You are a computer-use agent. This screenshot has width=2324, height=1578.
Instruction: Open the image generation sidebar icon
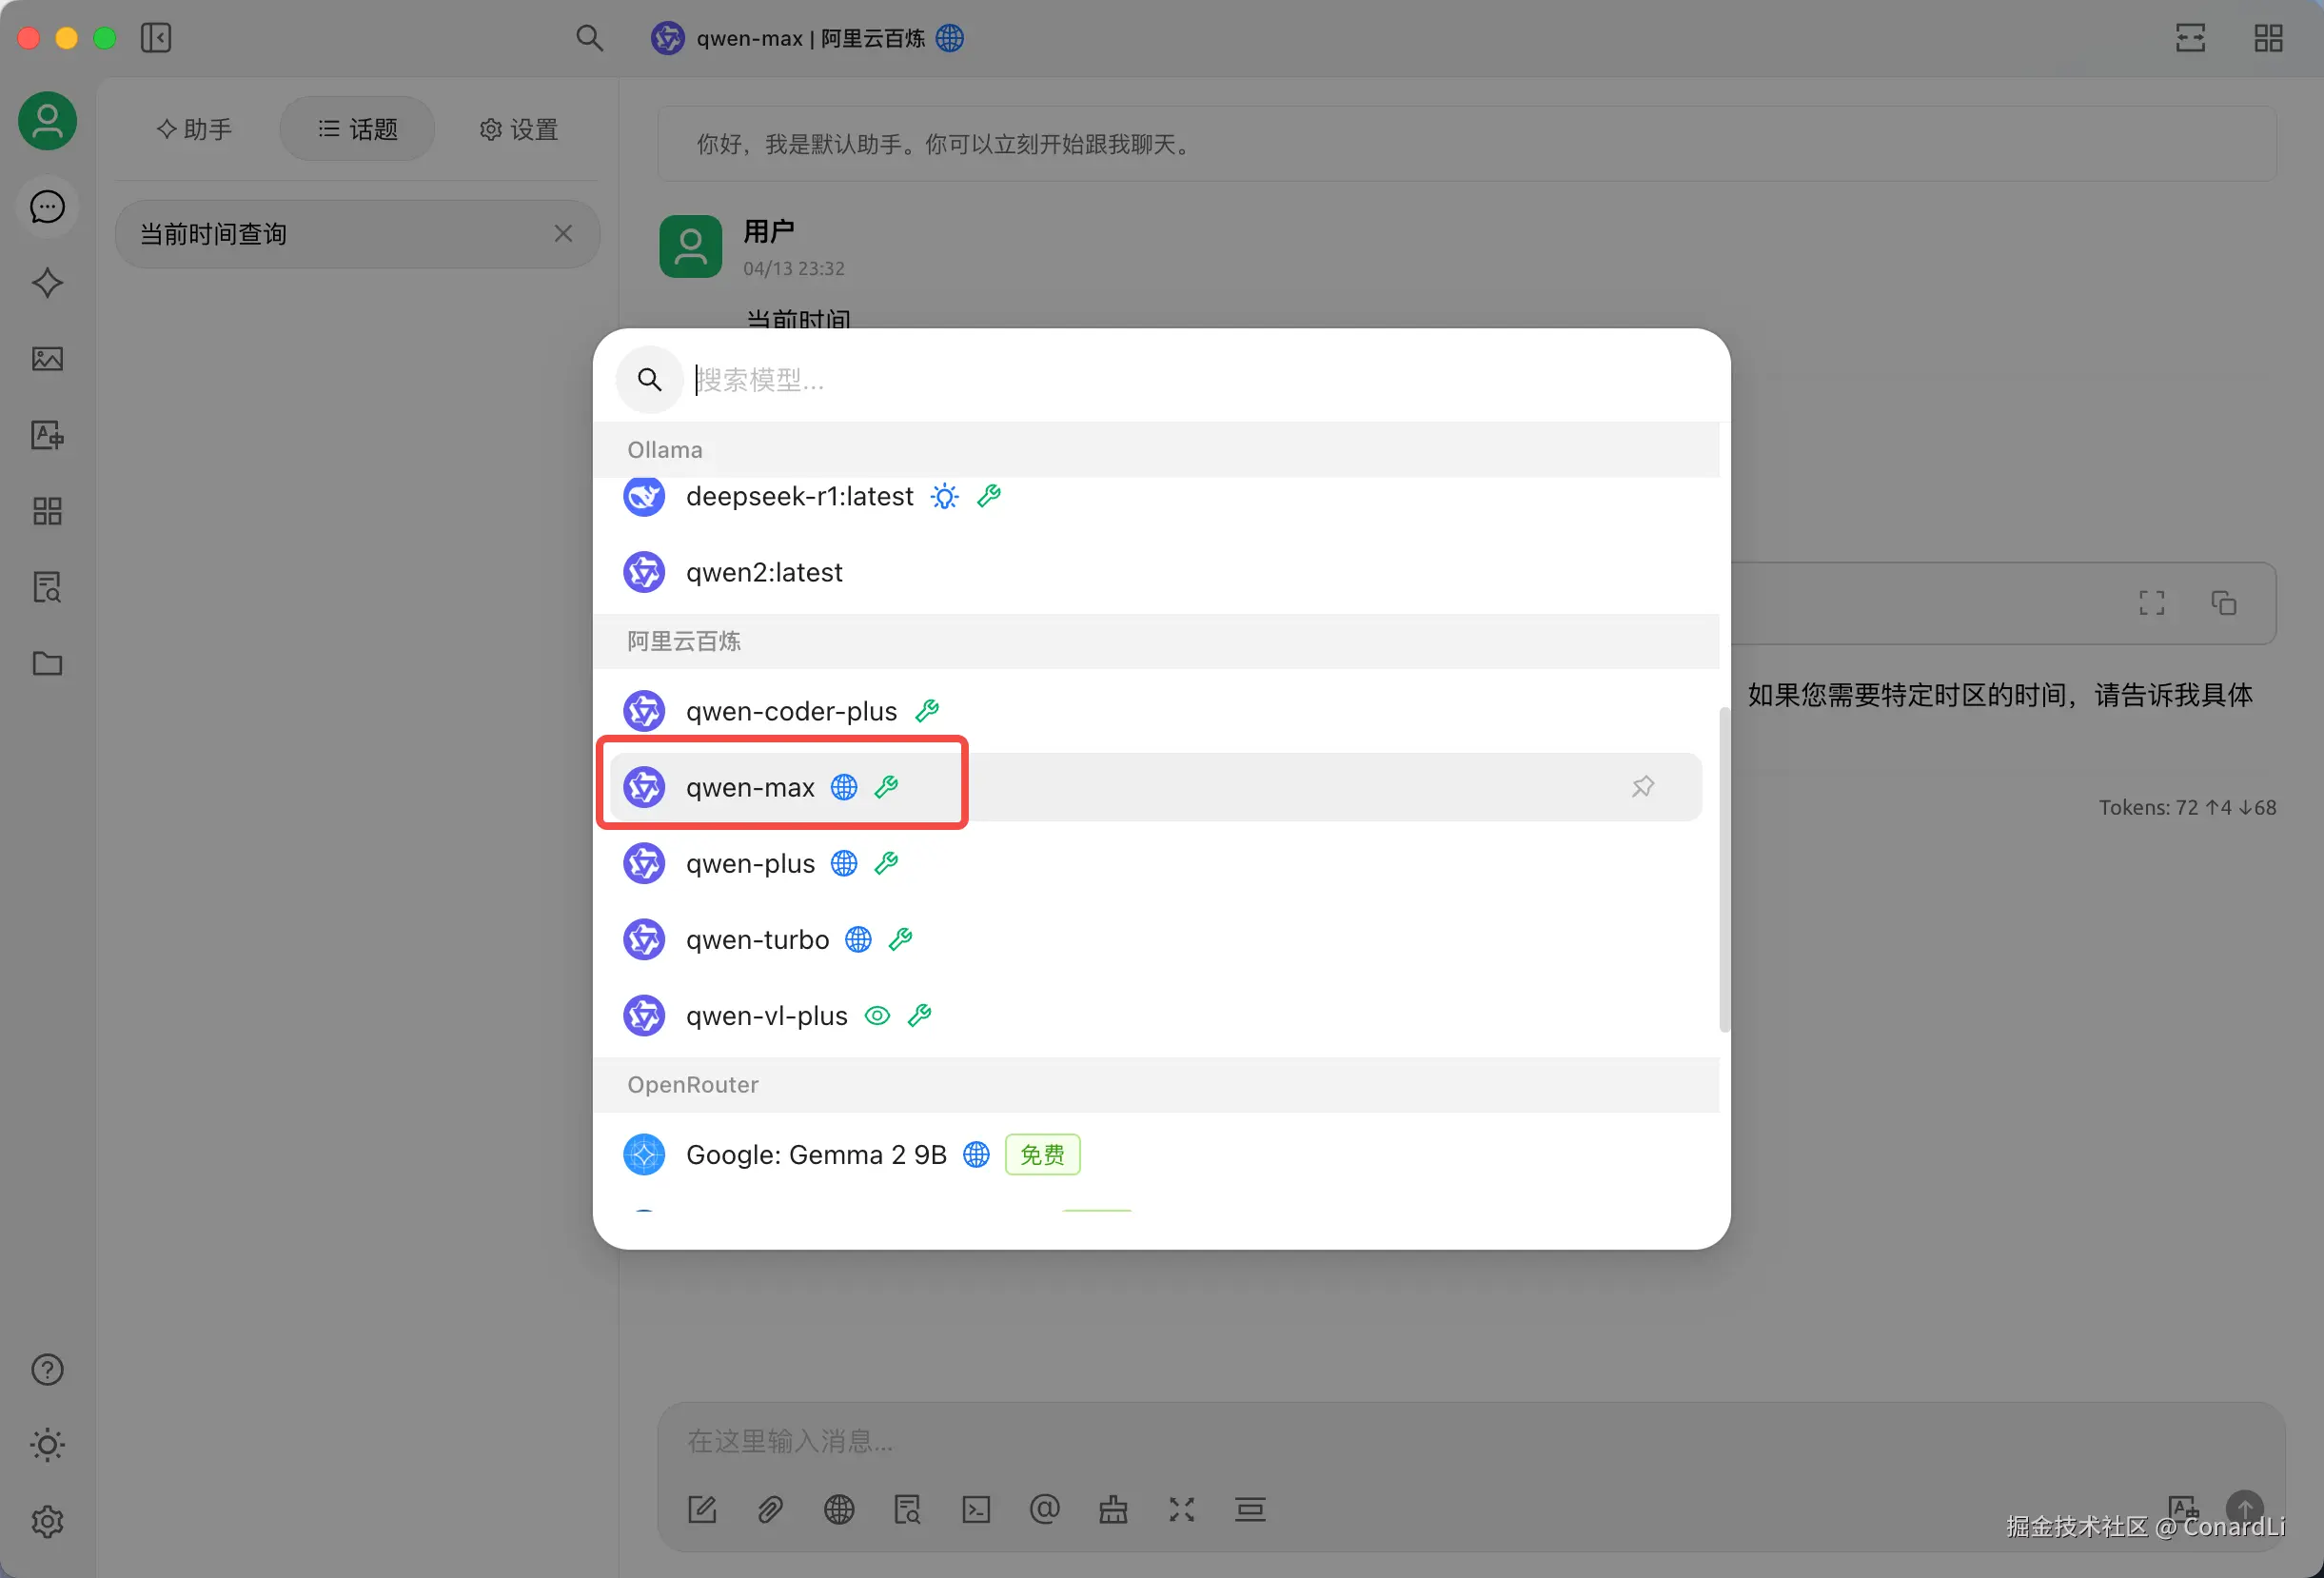point(47,359)
